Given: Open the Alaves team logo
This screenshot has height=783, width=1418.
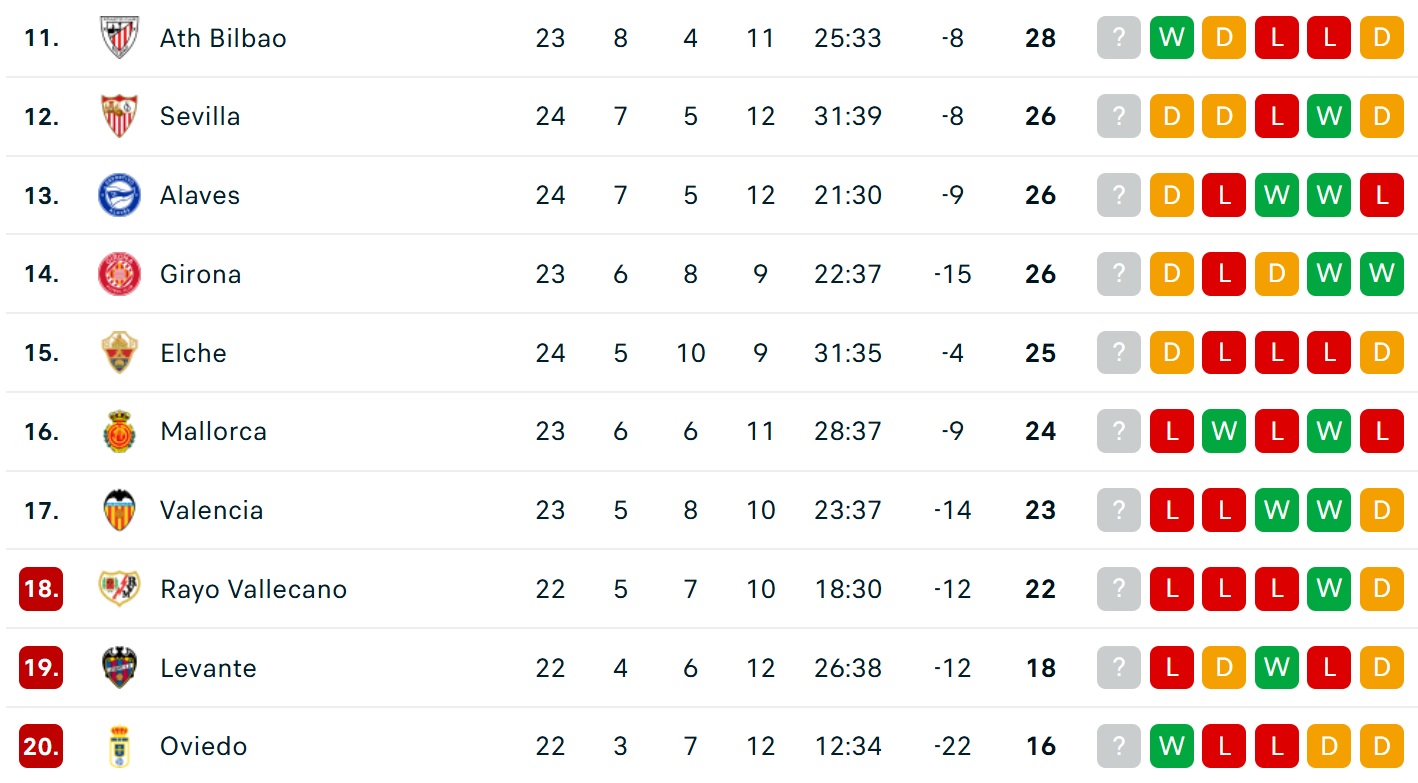Looking at the screenshot, I should (x=120, y=195).
